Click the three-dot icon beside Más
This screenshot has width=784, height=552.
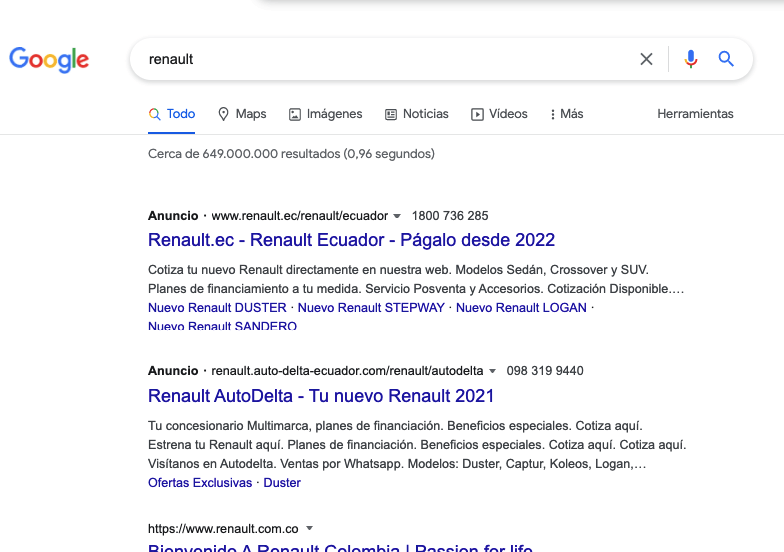[x=552, y=114]
